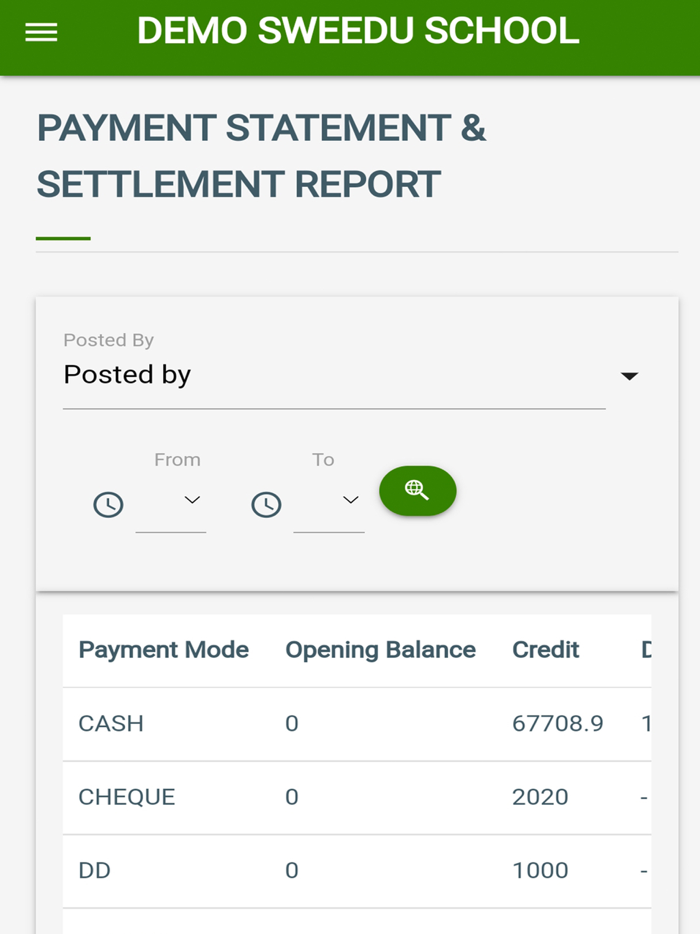Select the Payment Mode column header

(x=163, y=650)
